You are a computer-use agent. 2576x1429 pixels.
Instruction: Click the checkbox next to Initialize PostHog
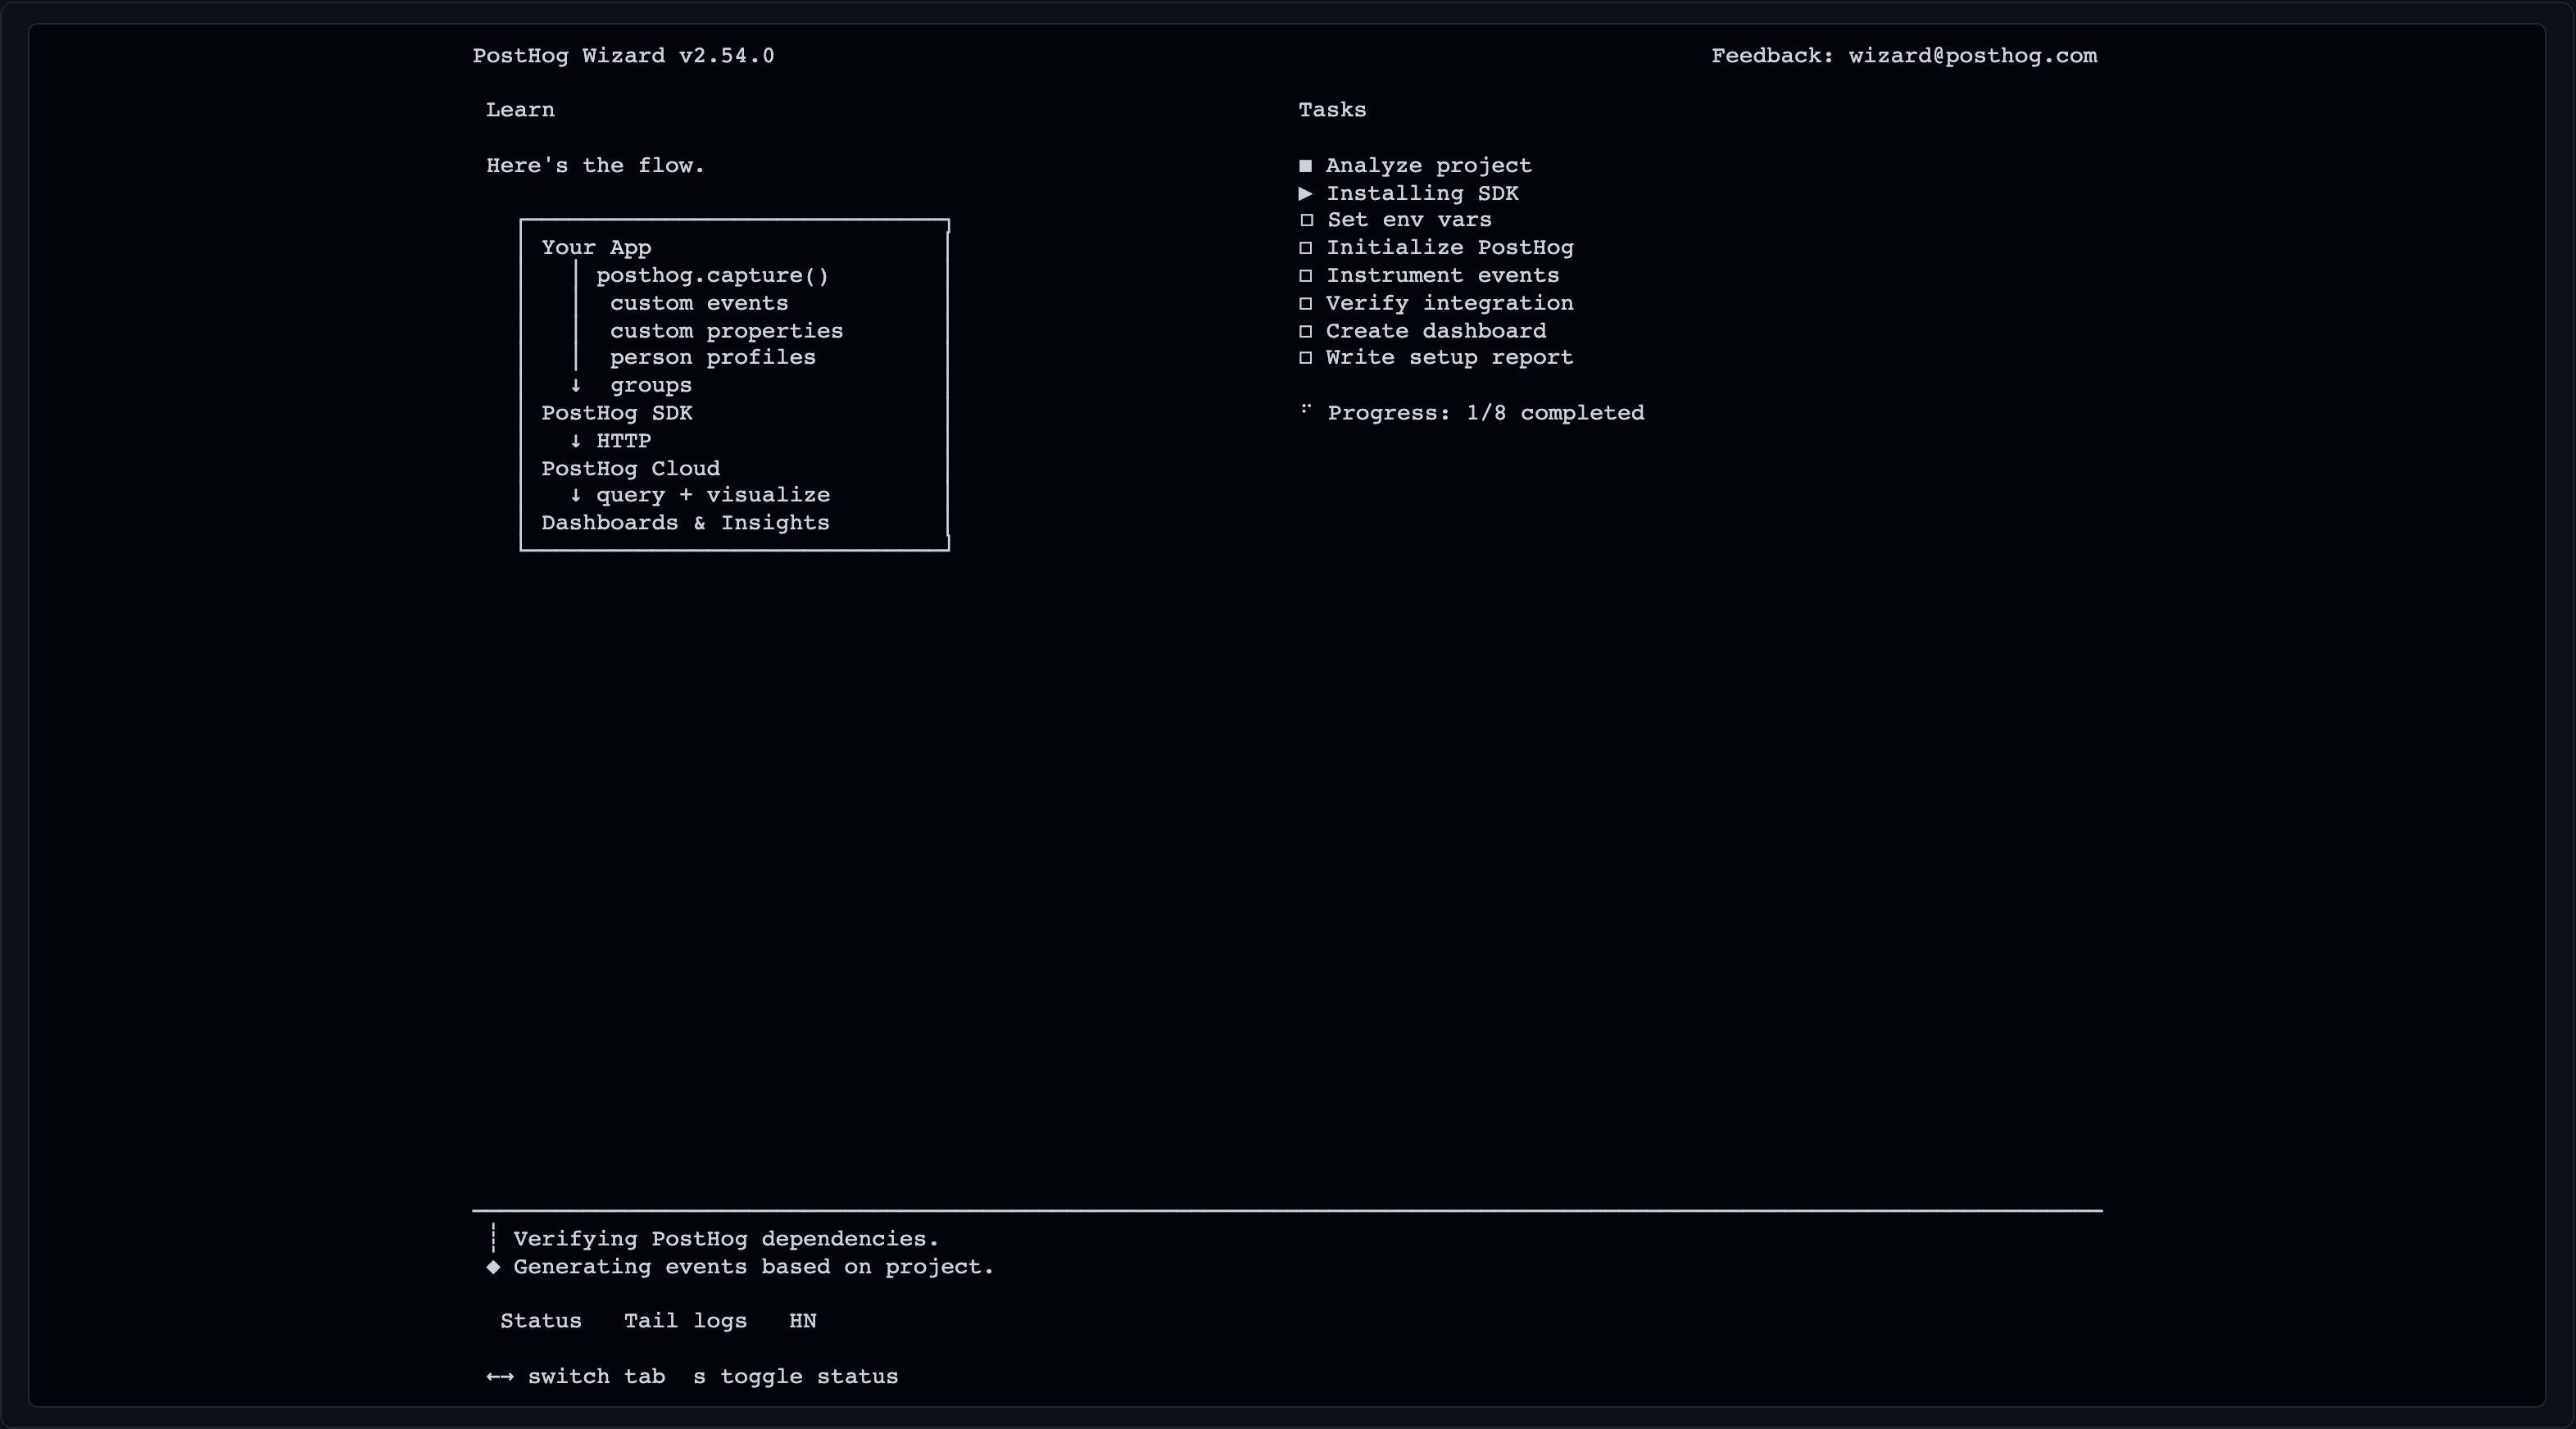click(1305, 248)
